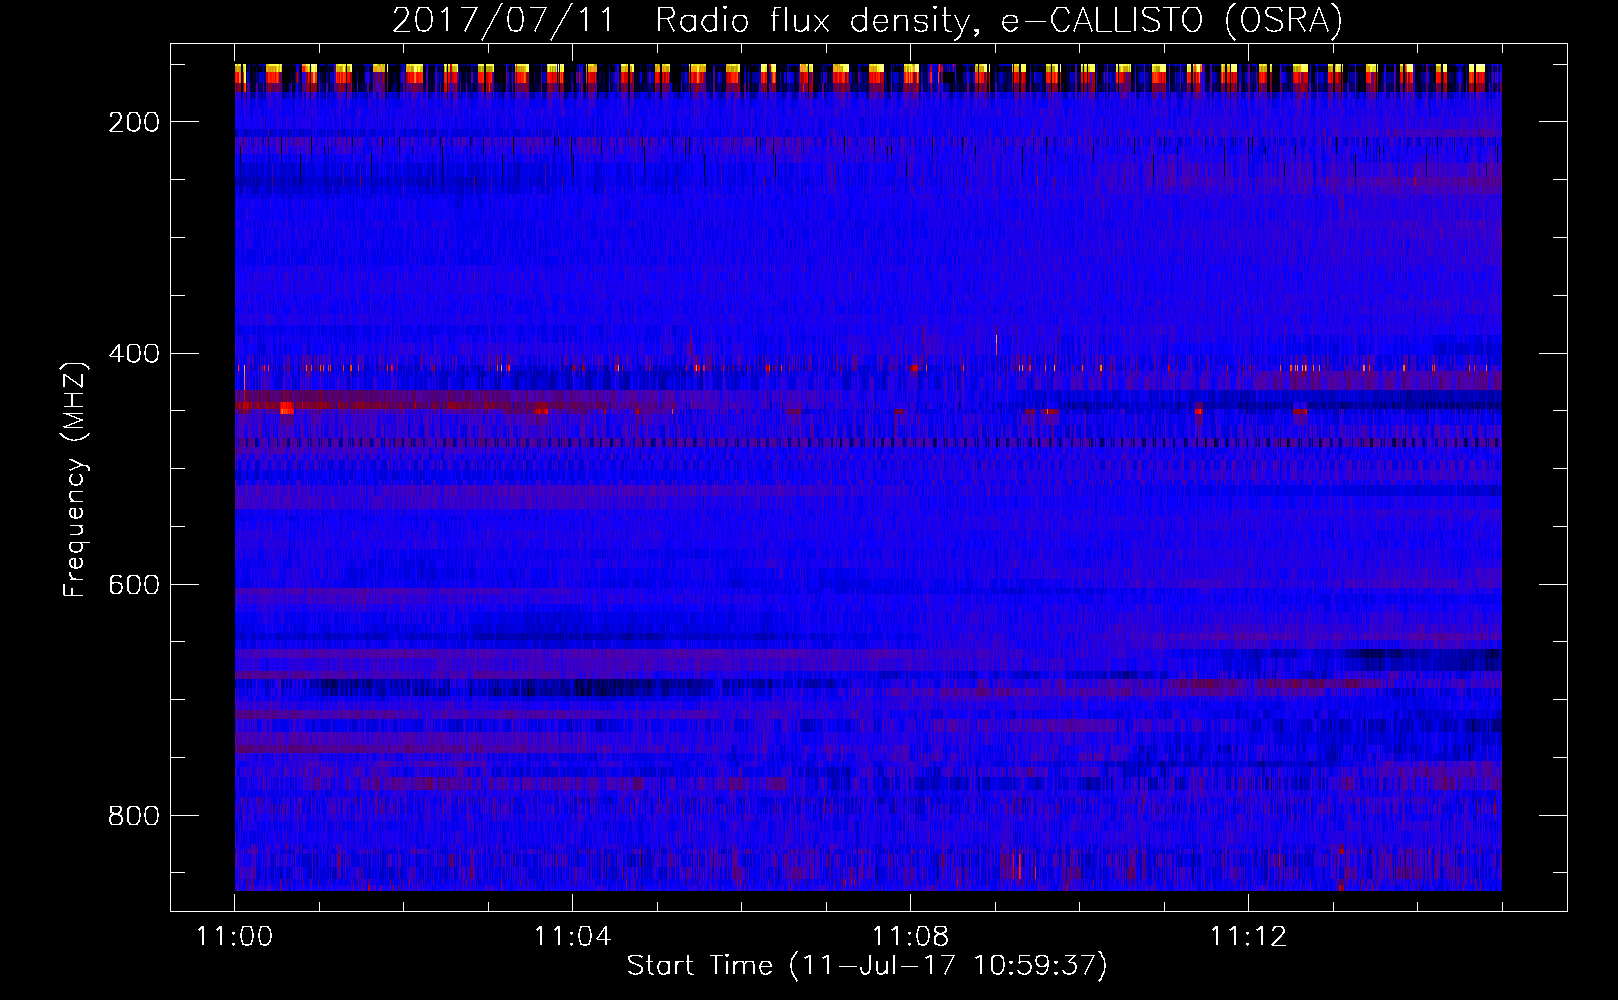Click the 'Frequency (MHZ)' y-axis label

(x=75, y=479)
